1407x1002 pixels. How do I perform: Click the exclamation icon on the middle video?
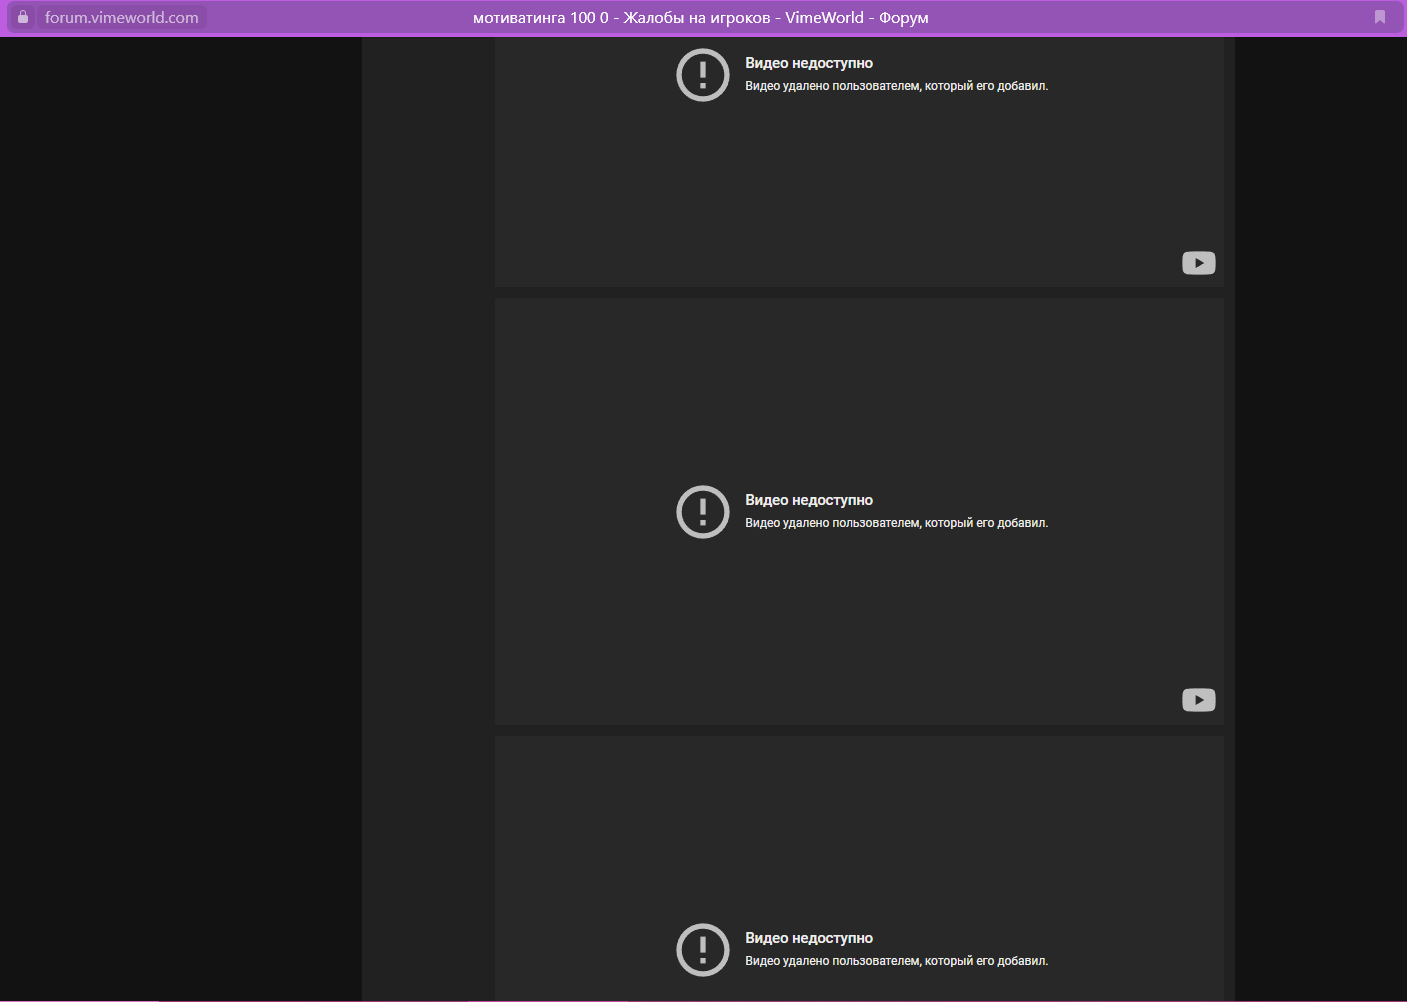click(x=703, y=512)
